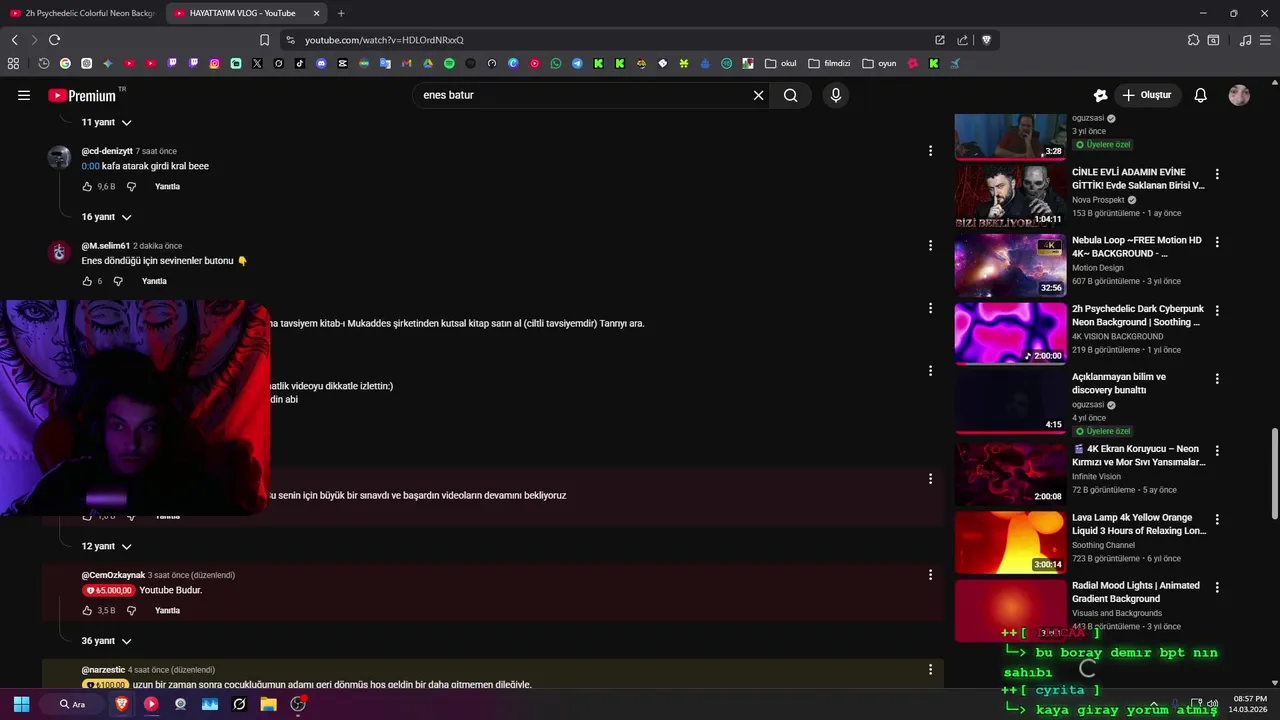1280x720 pixels.
Task: Open 2h Psychedelic Dark Cyberpunk video thumbnail
Action: coord(1010,333)
